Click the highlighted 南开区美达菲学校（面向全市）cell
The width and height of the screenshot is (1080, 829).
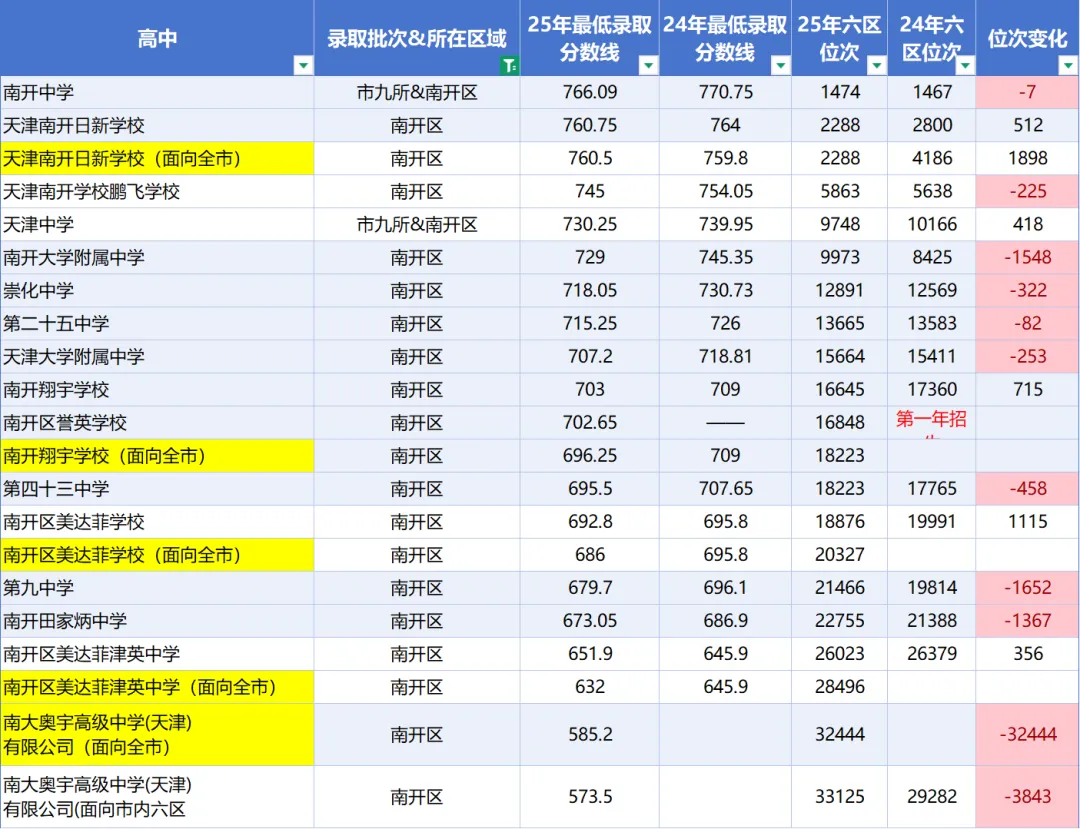coord(157,555)
